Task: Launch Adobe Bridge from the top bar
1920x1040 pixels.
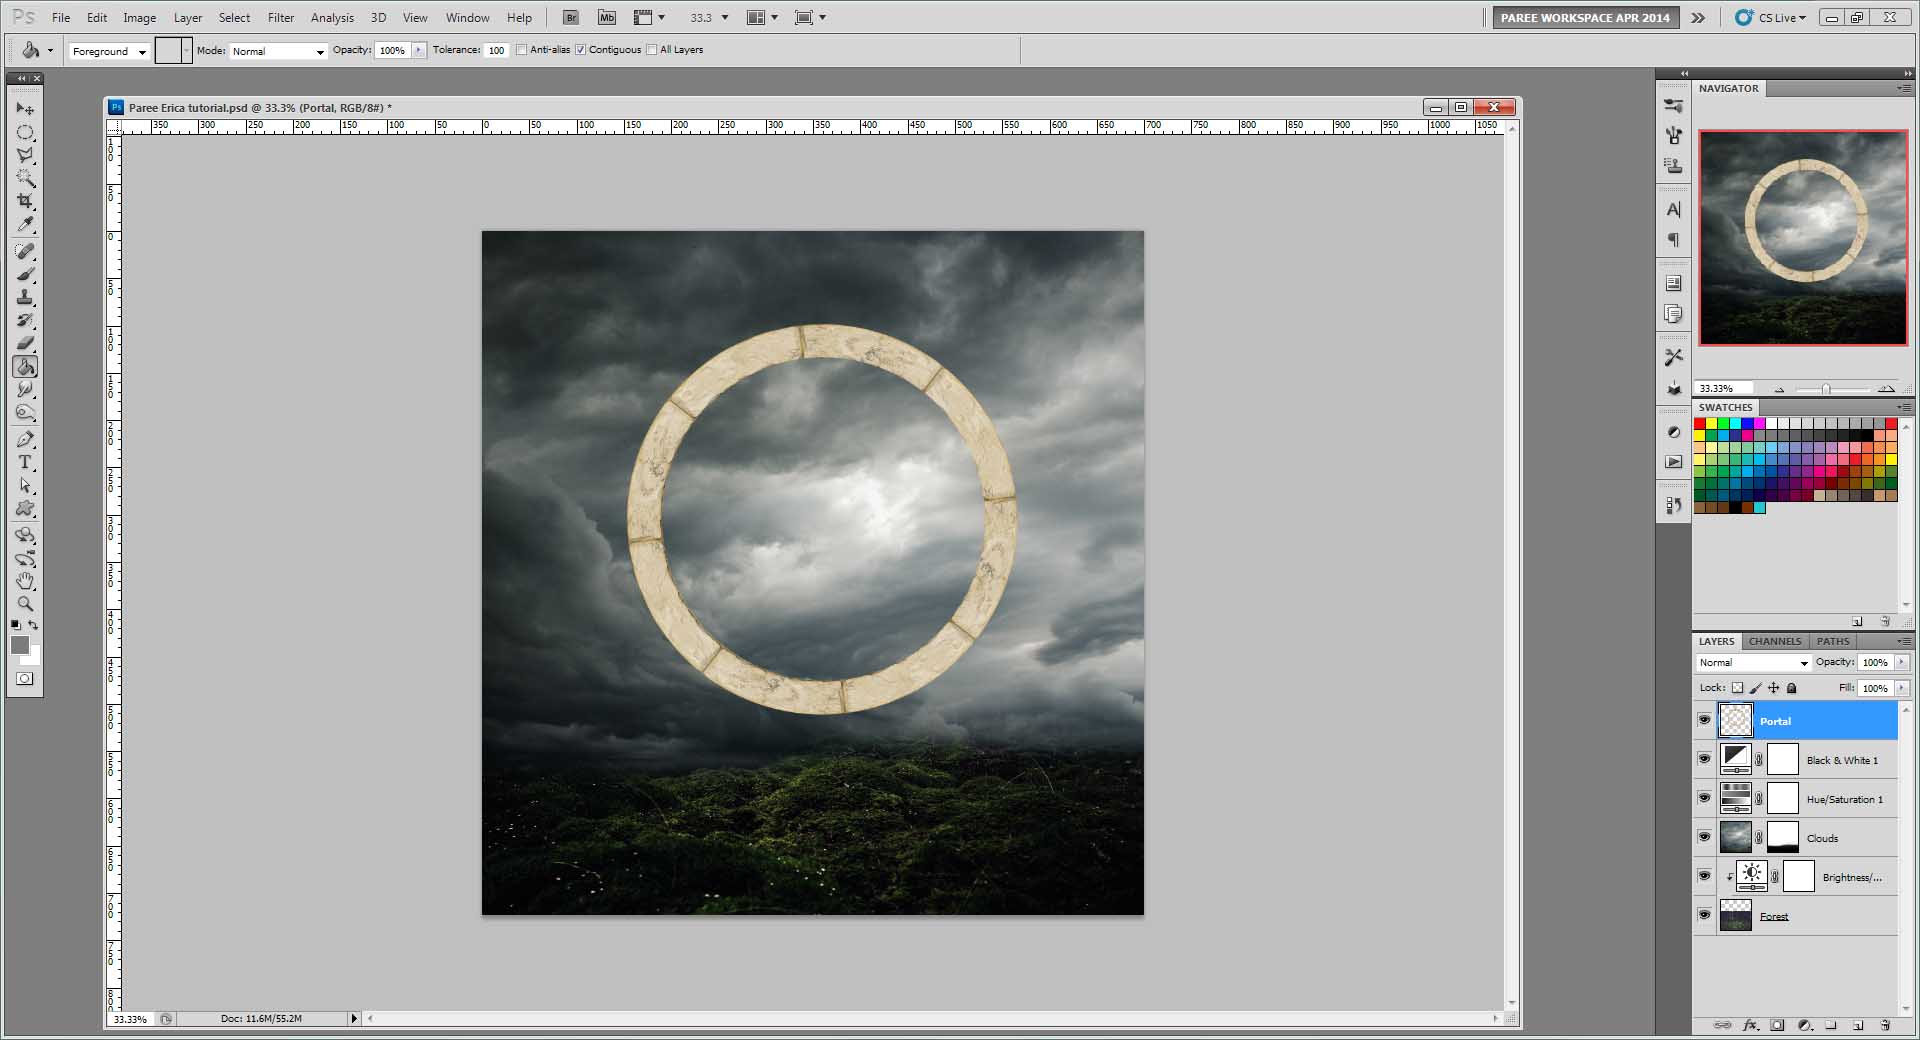Action: click(570, 18)
